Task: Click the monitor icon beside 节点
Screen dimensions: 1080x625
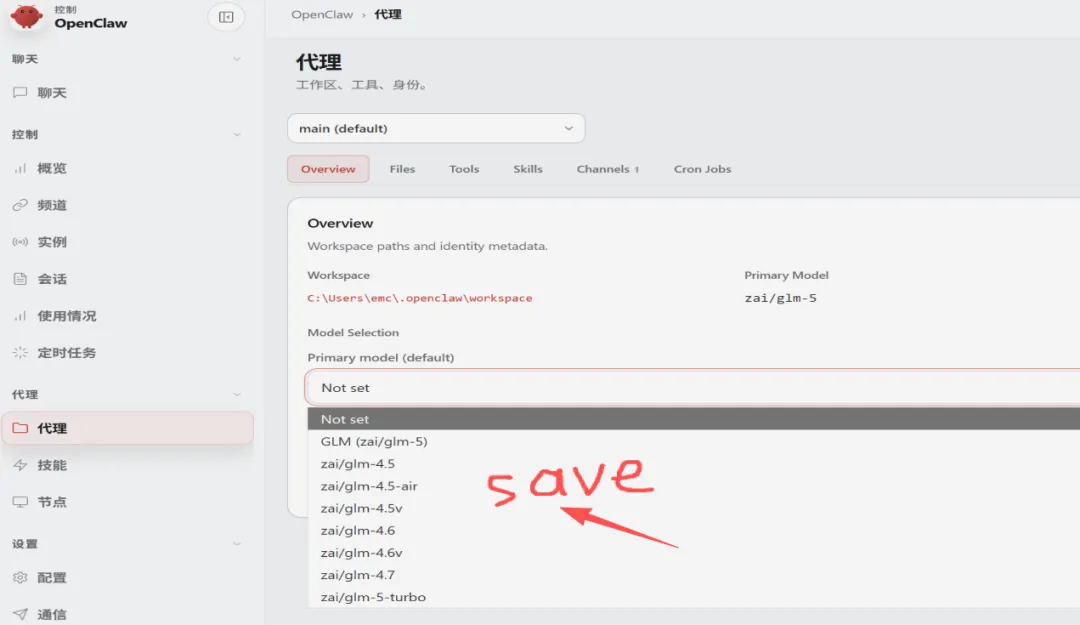Action: (20, 502)
